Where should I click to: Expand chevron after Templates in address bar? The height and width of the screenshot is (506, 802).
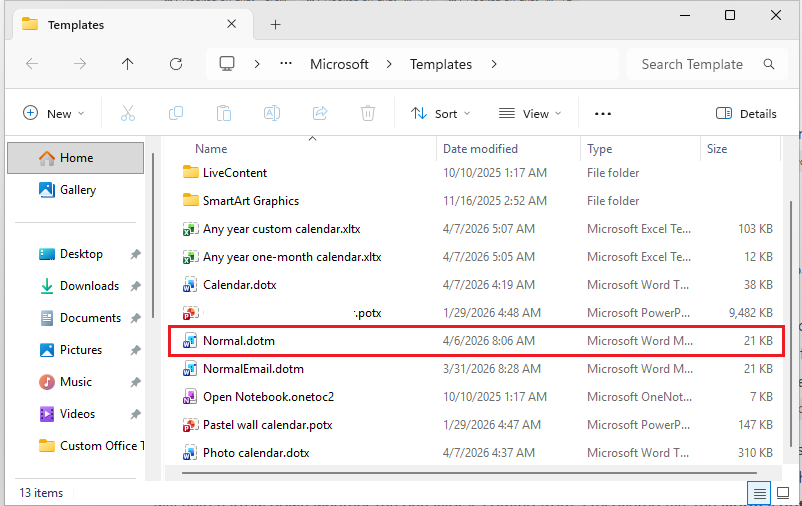pos(494,64)
